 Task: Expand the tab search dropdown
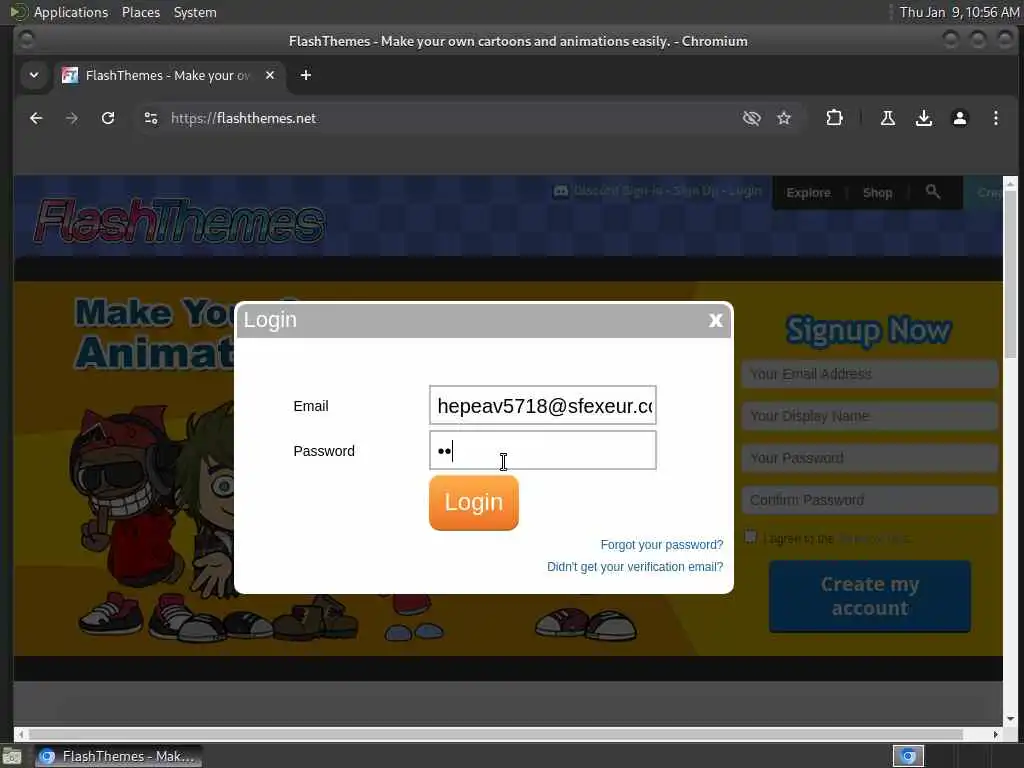coord(34,75)
